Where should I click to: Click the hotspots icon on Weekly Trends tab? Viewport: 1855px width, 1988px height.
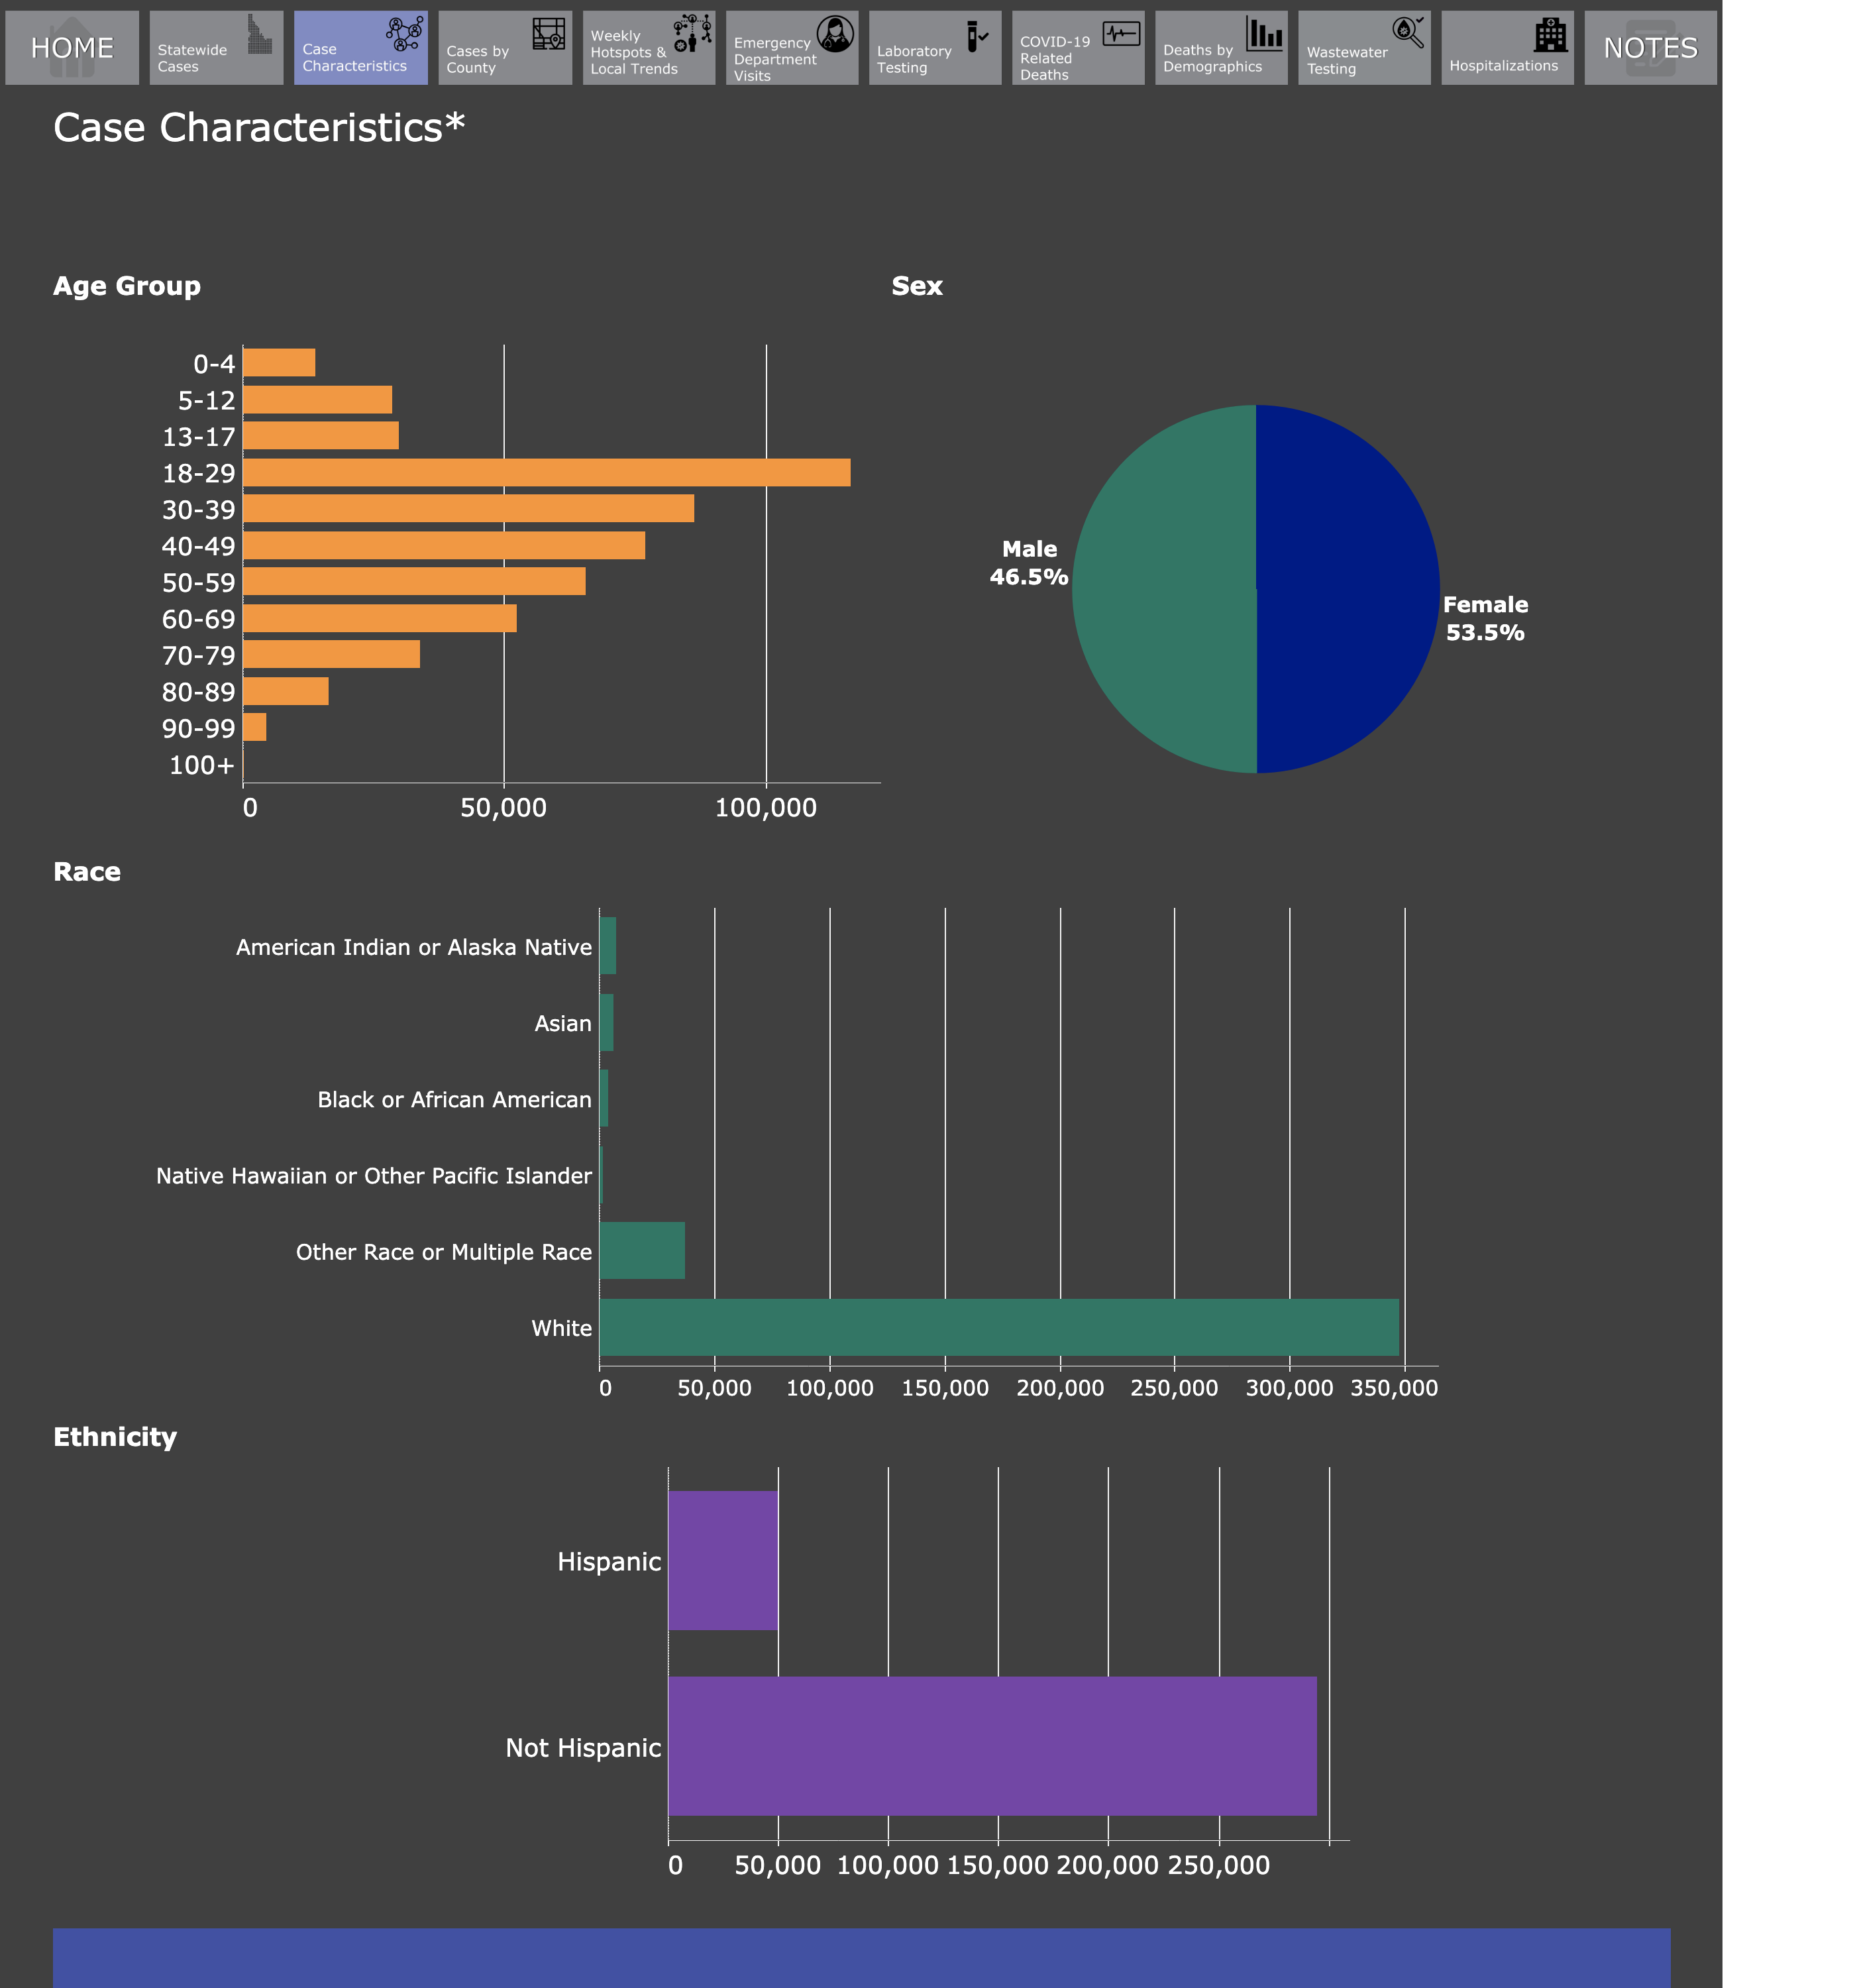pos(692,33)
